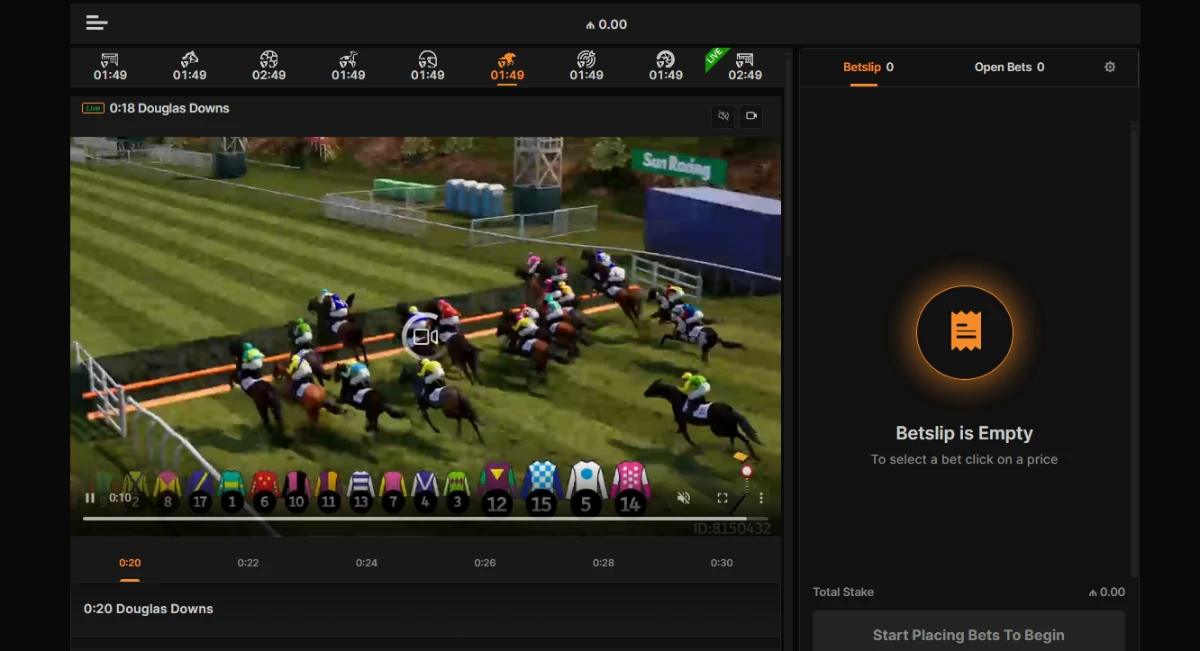The height and width of the screenshot is (651, 1200).
Task: Click the Betslip is Empty message
Action: coord(964,433)
